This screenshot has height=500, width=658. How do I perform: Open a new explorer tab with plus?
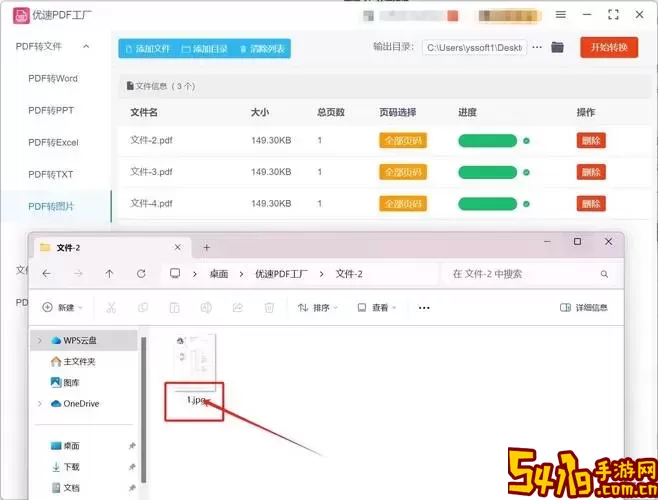(206, 247)
